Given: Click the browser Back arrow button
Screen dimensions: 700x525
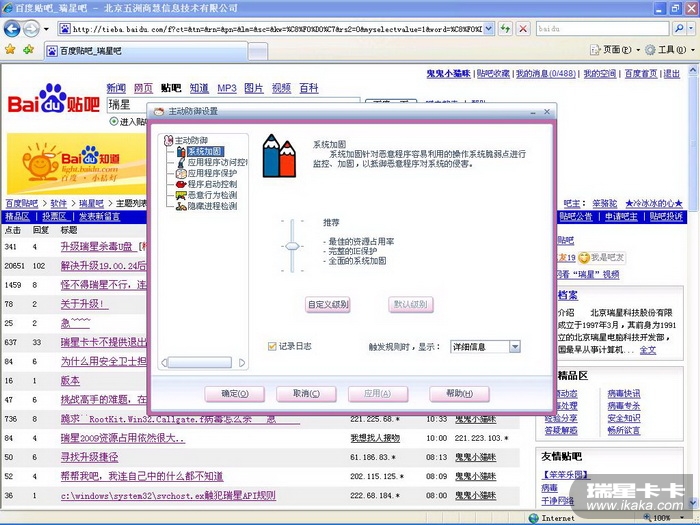Looking at the screenshot, I should pyautogui.click(x=12, y=29).
